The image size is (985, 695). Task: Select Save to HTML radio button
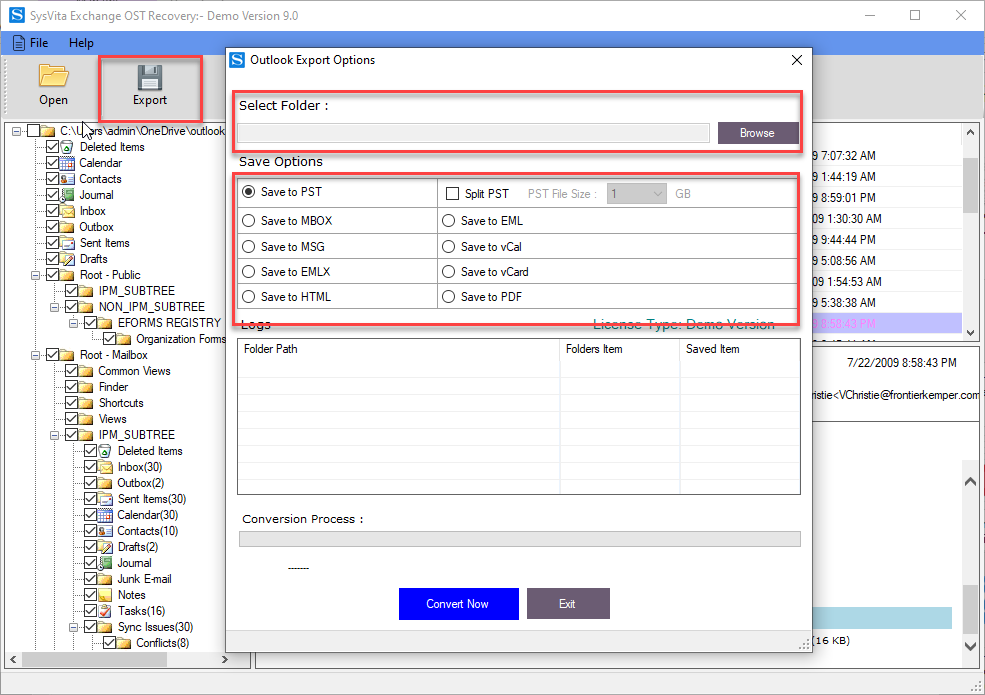click(x=249, y=297)
